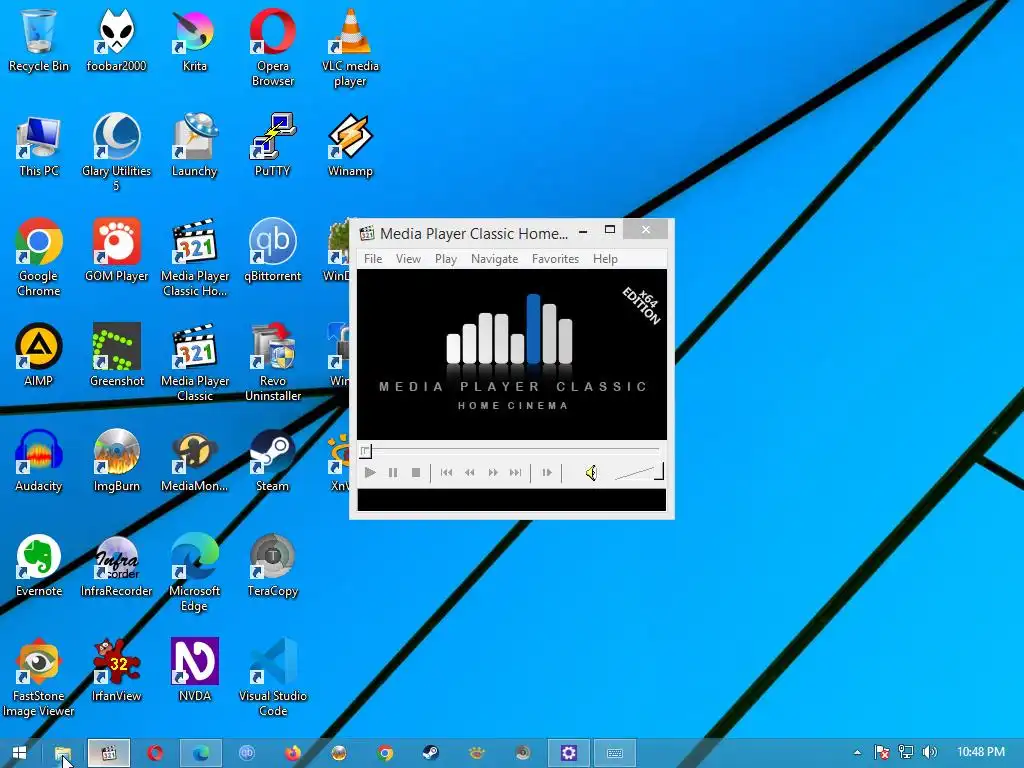
Task: Click the Play button in the player
Action: [370, 472]
